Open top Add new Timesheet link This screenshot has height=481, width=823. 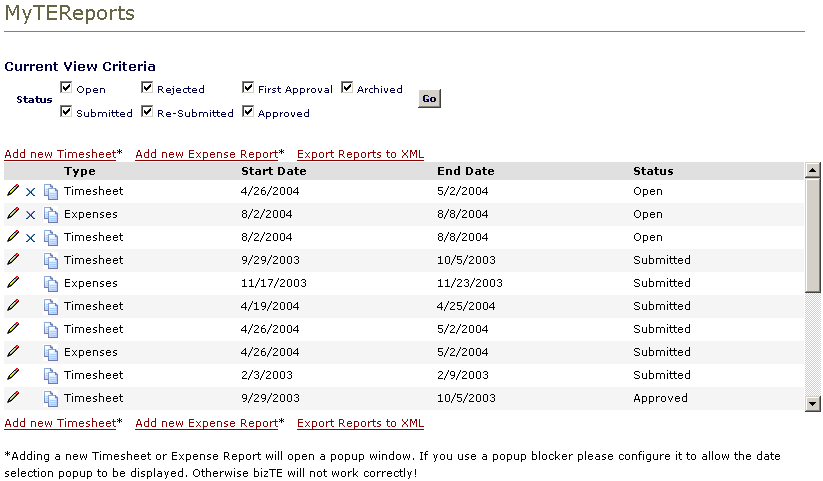[60, 154]
